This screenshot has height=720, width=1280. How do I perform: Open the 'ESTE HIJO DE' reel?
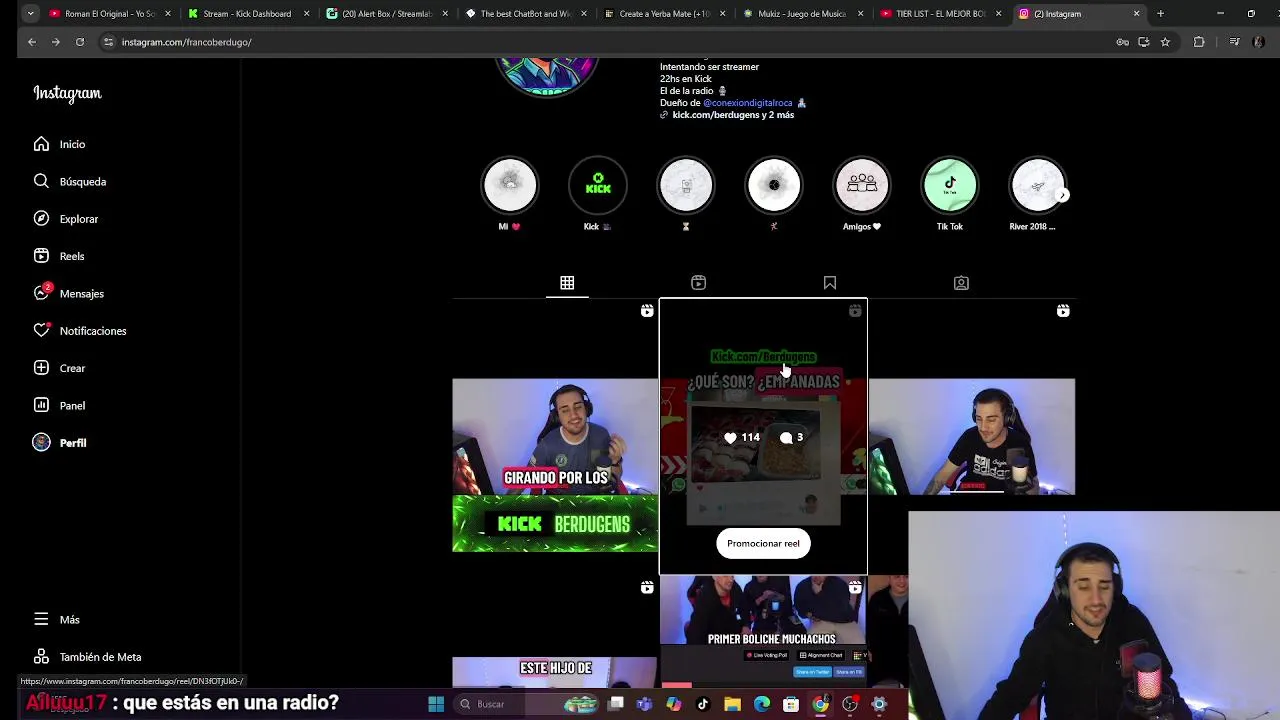coord(555,632)
